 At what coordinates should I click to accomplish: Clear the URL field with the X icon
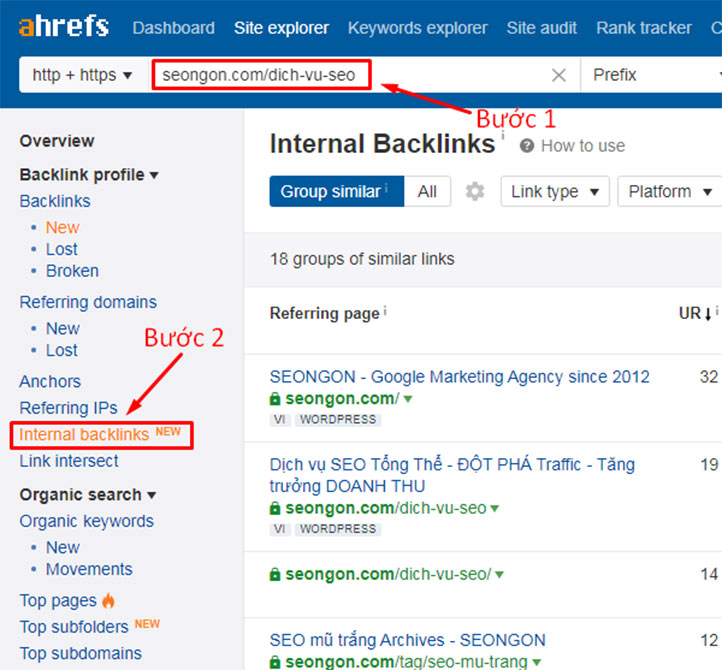pos(559,75)
